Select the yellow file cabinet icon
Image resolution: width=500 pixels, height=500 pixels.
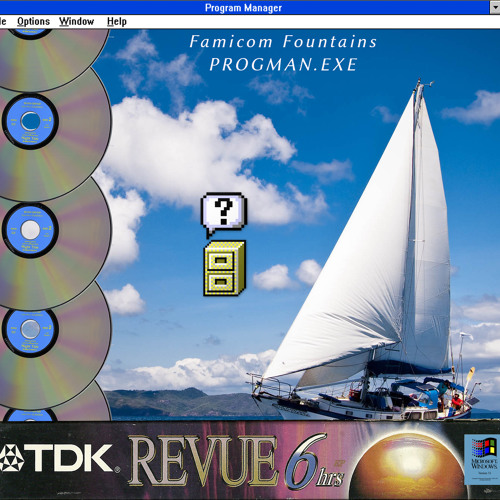click(x=224, y=268)
